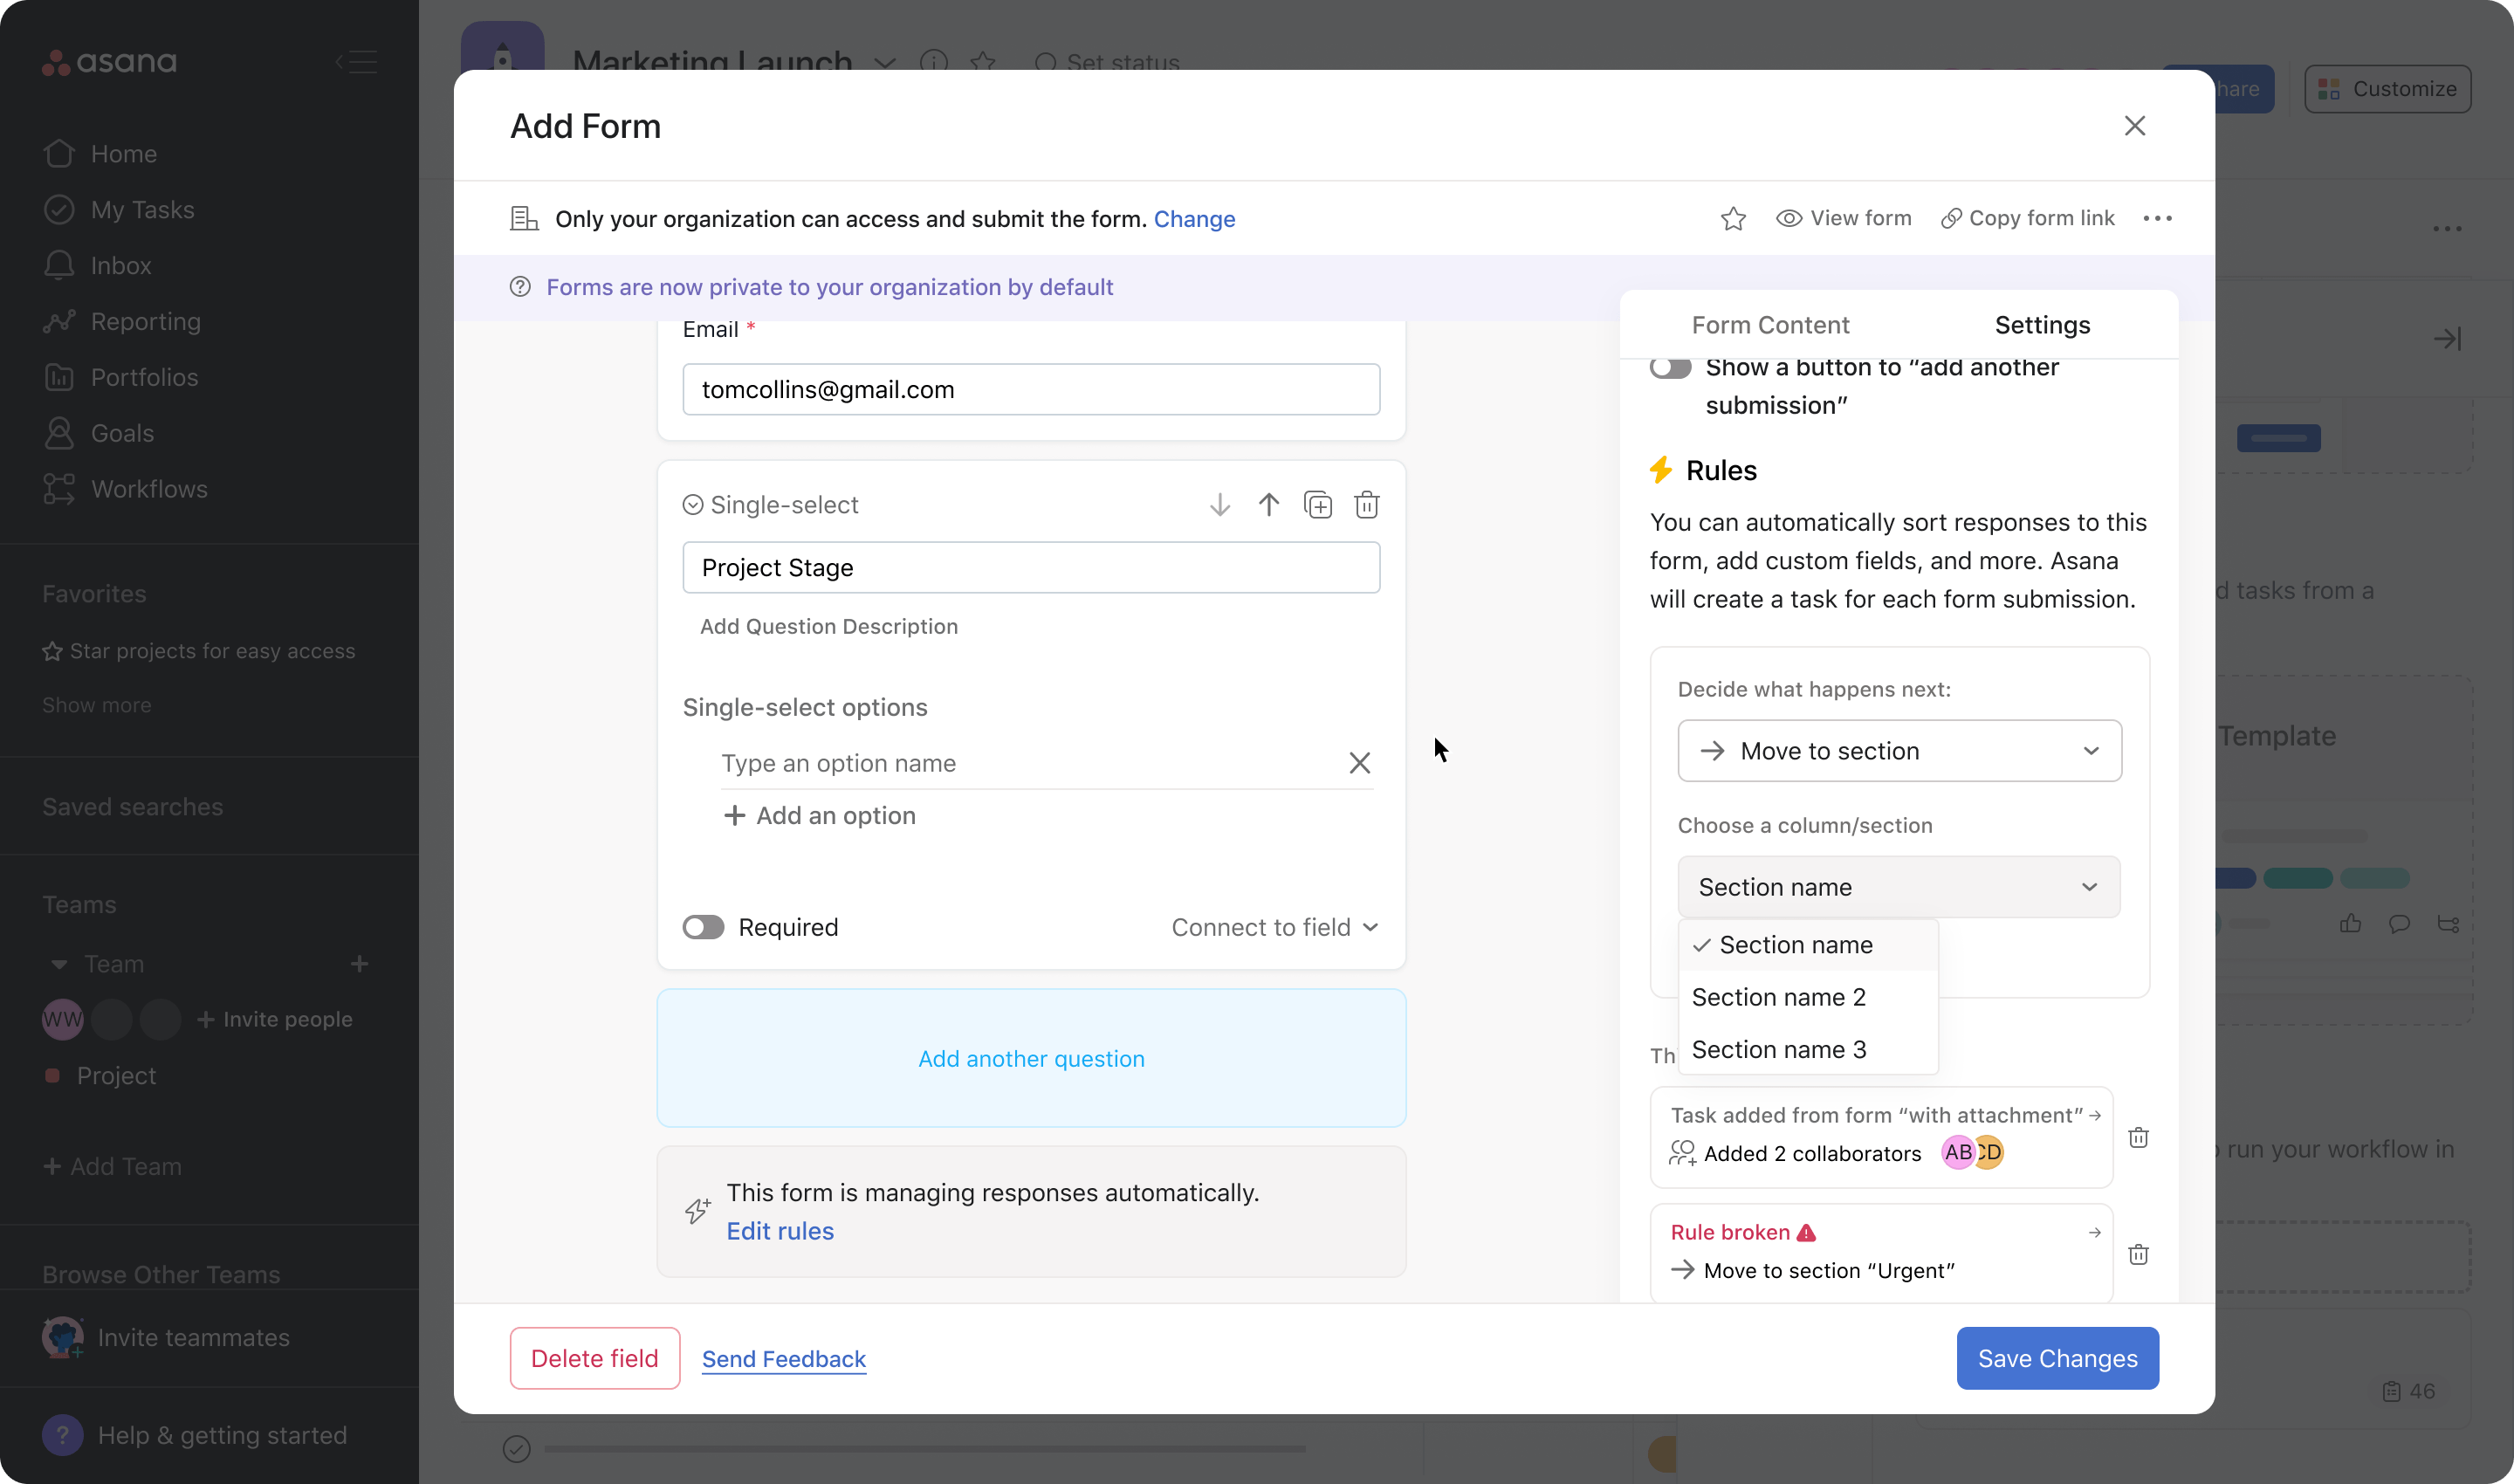Click the 'Add another question' button

(1032, 1058)
